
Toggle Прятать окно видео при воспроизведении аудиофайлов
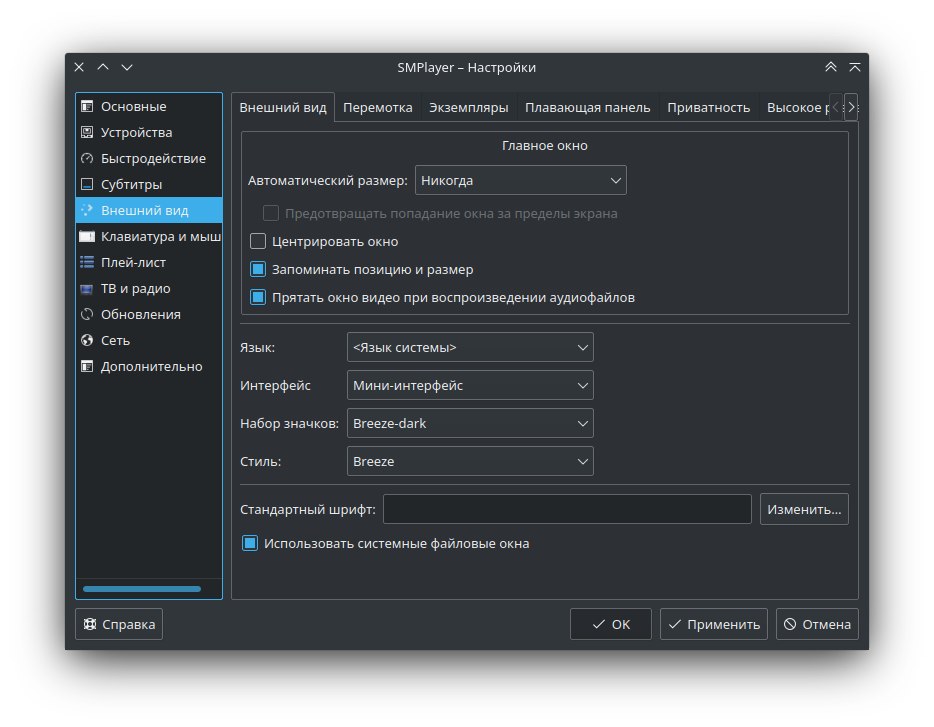point(258,297)
